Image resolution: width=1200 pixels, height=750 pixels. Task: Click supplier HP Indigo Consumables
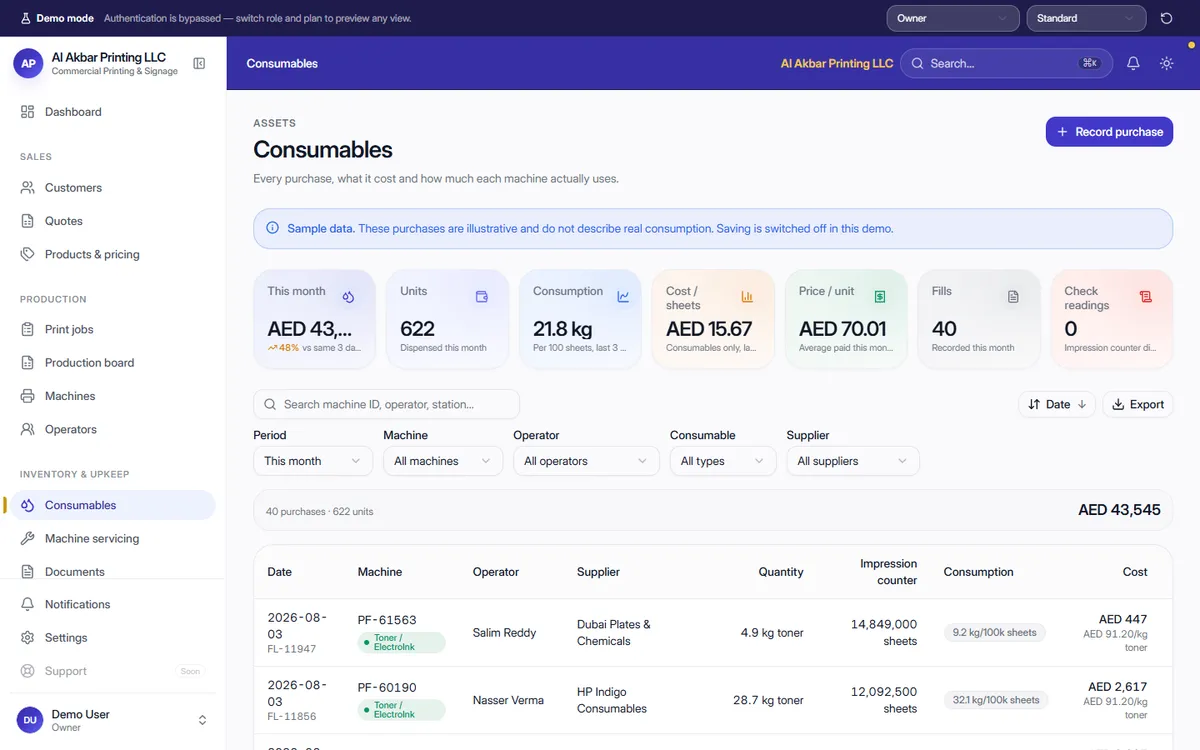pyautogui.click(x=612, y=700)
